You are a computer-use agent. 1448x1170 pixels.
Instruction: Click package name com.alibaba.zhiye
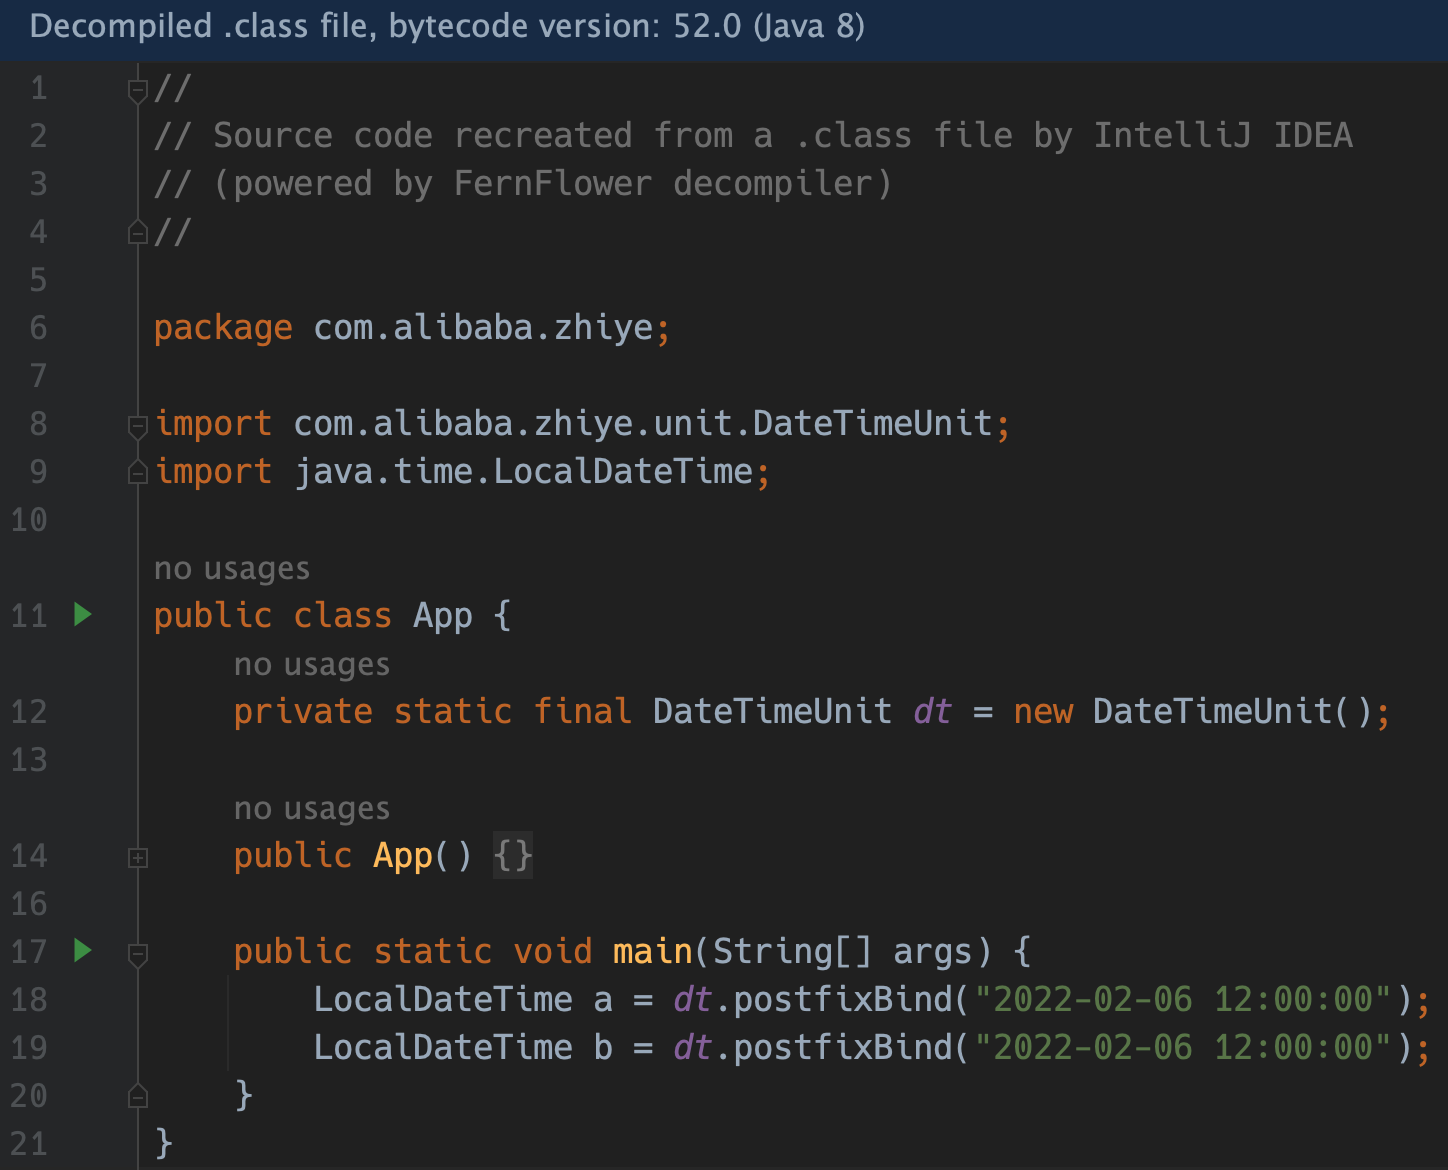pyautogui.click(x=483, y=328)
